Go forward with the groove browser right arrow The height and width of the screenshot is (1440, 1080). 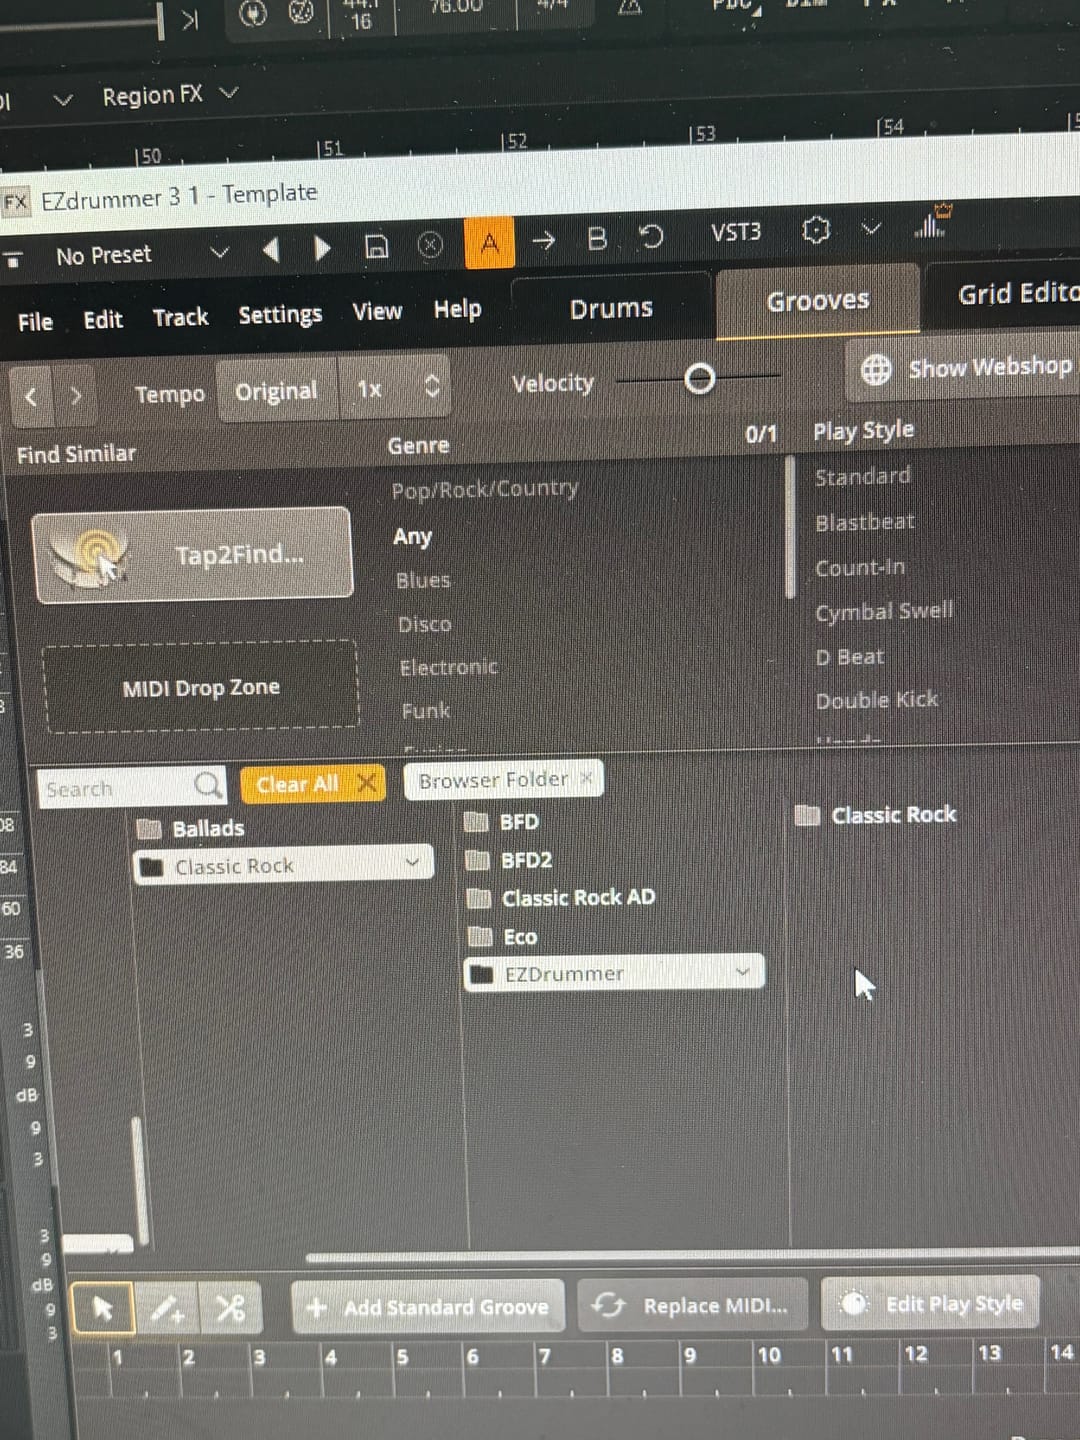pos(75,396)
